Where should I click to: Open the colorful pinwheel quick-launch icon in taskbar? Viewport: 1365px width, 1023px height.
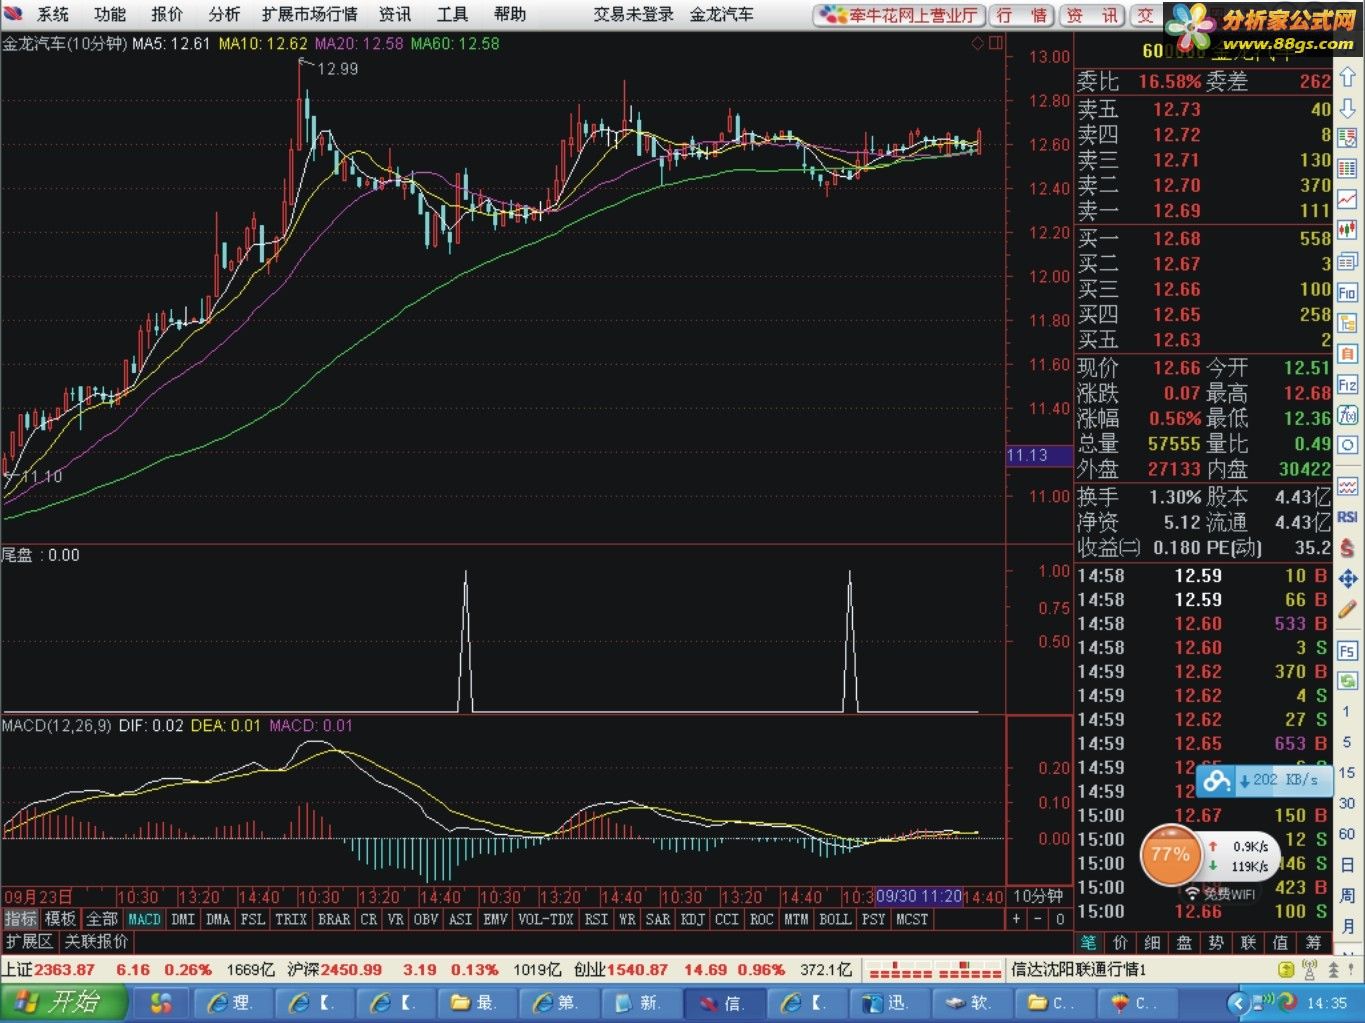click(161, 1002)
